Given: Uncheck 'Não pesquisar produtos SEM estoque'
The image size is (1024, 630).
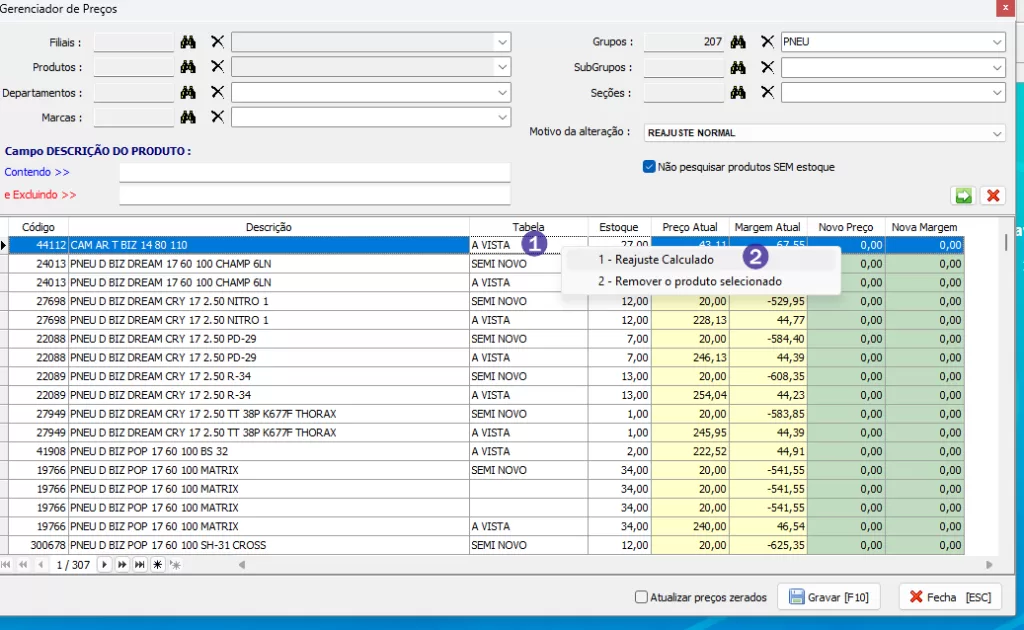Looking at the screenshot, I should [649, 167].
